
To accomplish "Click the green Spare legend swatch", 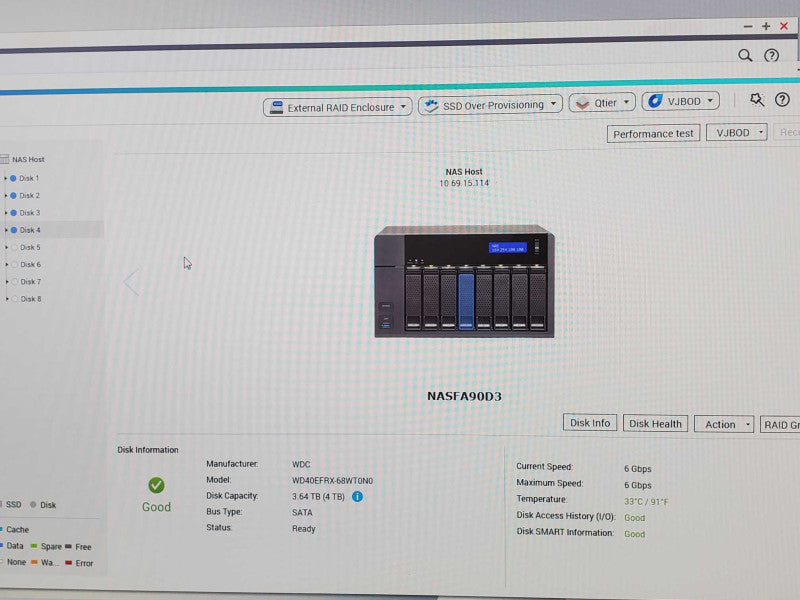I will point(34,546).
